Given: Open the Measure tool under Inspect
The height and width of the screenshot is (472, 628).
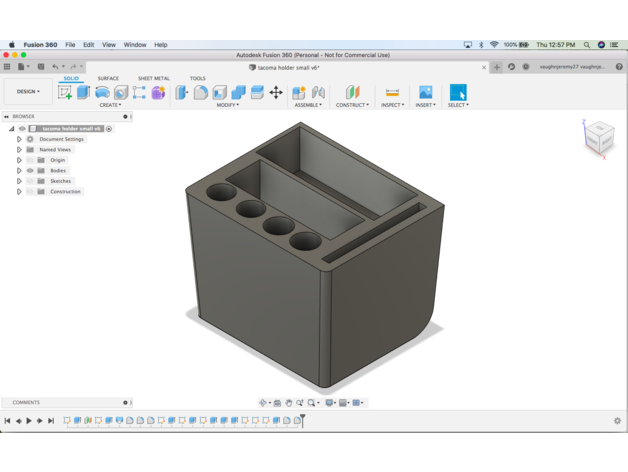Looking at the screenshot, I should (392, 93).
